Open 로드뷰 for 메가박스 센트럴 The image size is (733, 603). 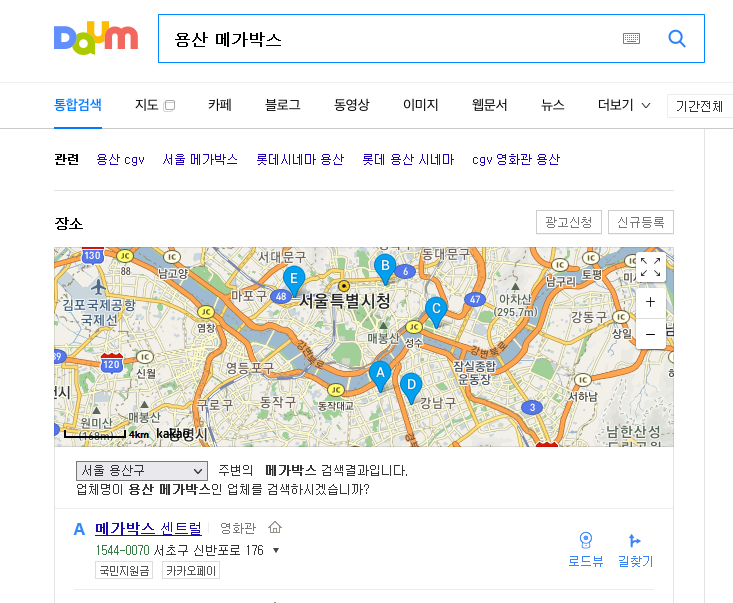click(586, 550)
